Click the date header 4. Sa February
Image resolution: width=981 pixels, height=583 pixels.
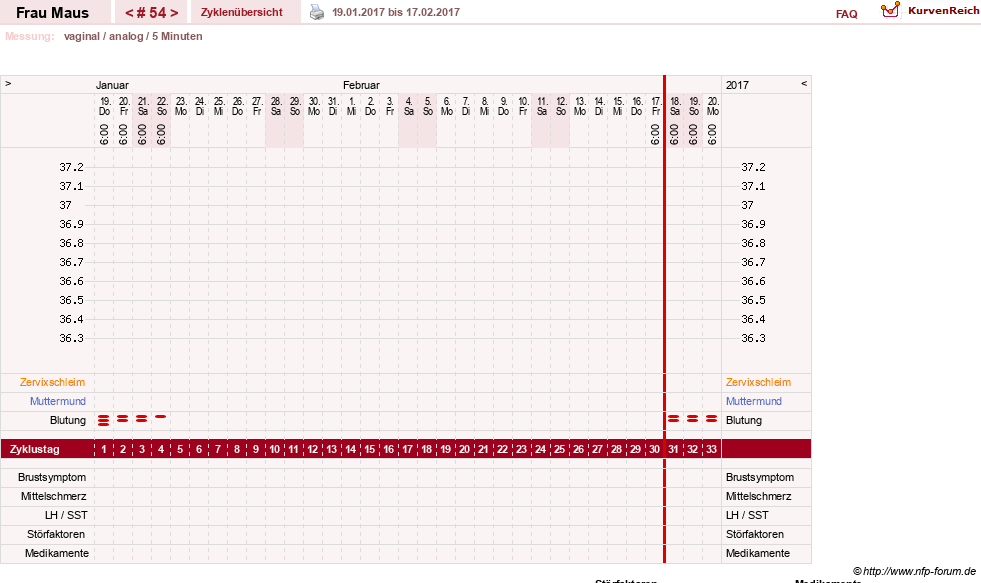409,106
